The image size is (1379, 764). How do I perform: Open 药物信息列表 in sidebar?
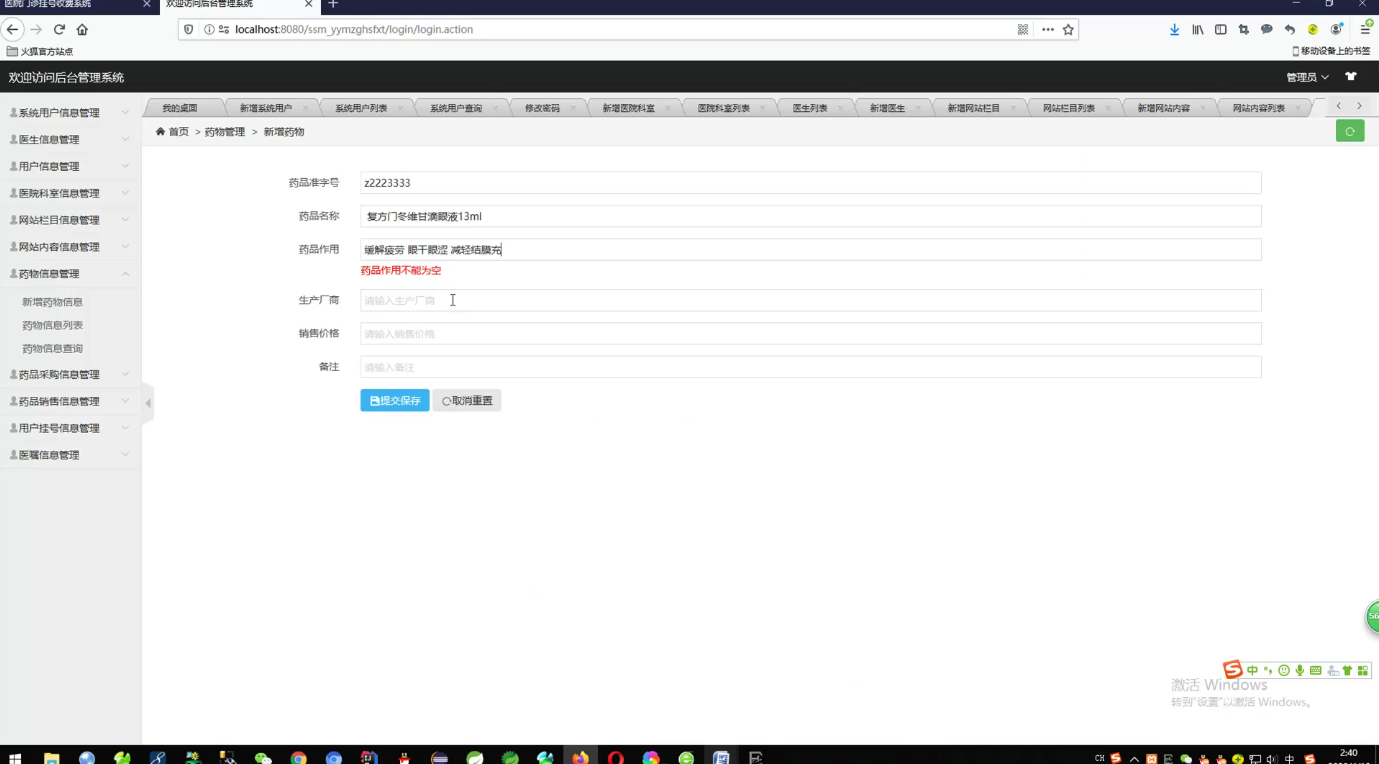click(52, 325)
